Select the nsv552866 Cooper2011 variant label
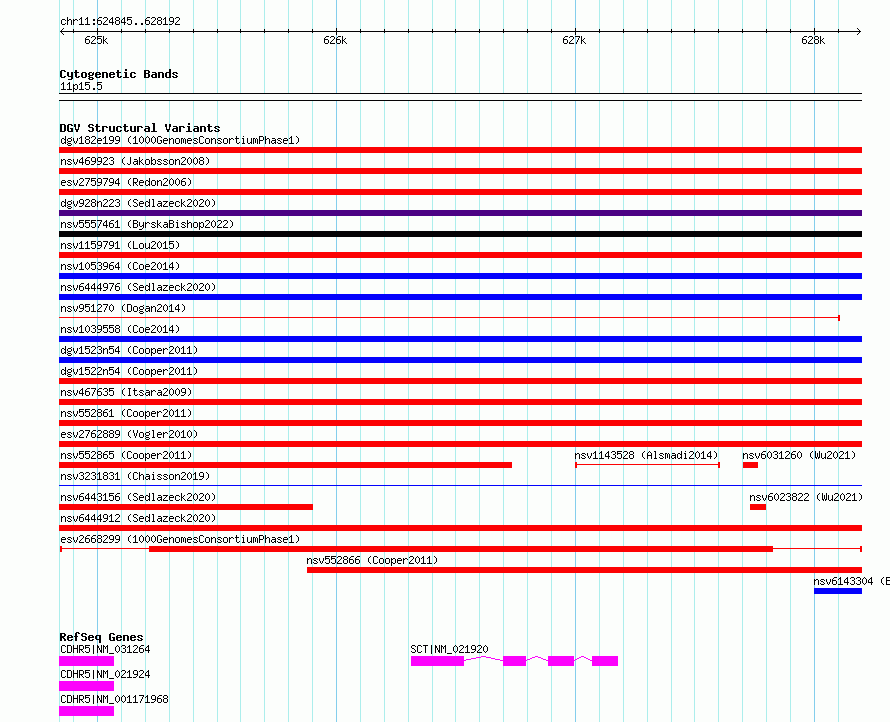The image size is (890, 722). click(372, 560)
